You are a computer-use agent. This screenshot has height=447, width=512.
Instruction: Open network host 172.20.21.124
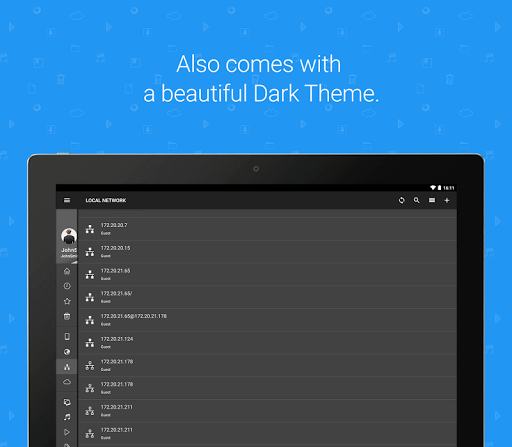tap(267, 343)
